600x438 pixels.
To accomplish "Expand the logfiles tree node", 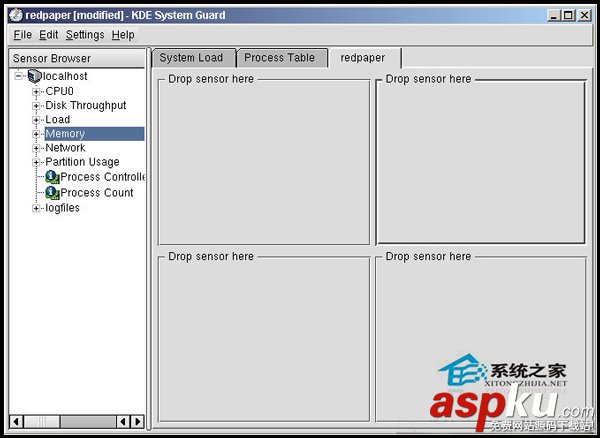I will tap(36, 208).
